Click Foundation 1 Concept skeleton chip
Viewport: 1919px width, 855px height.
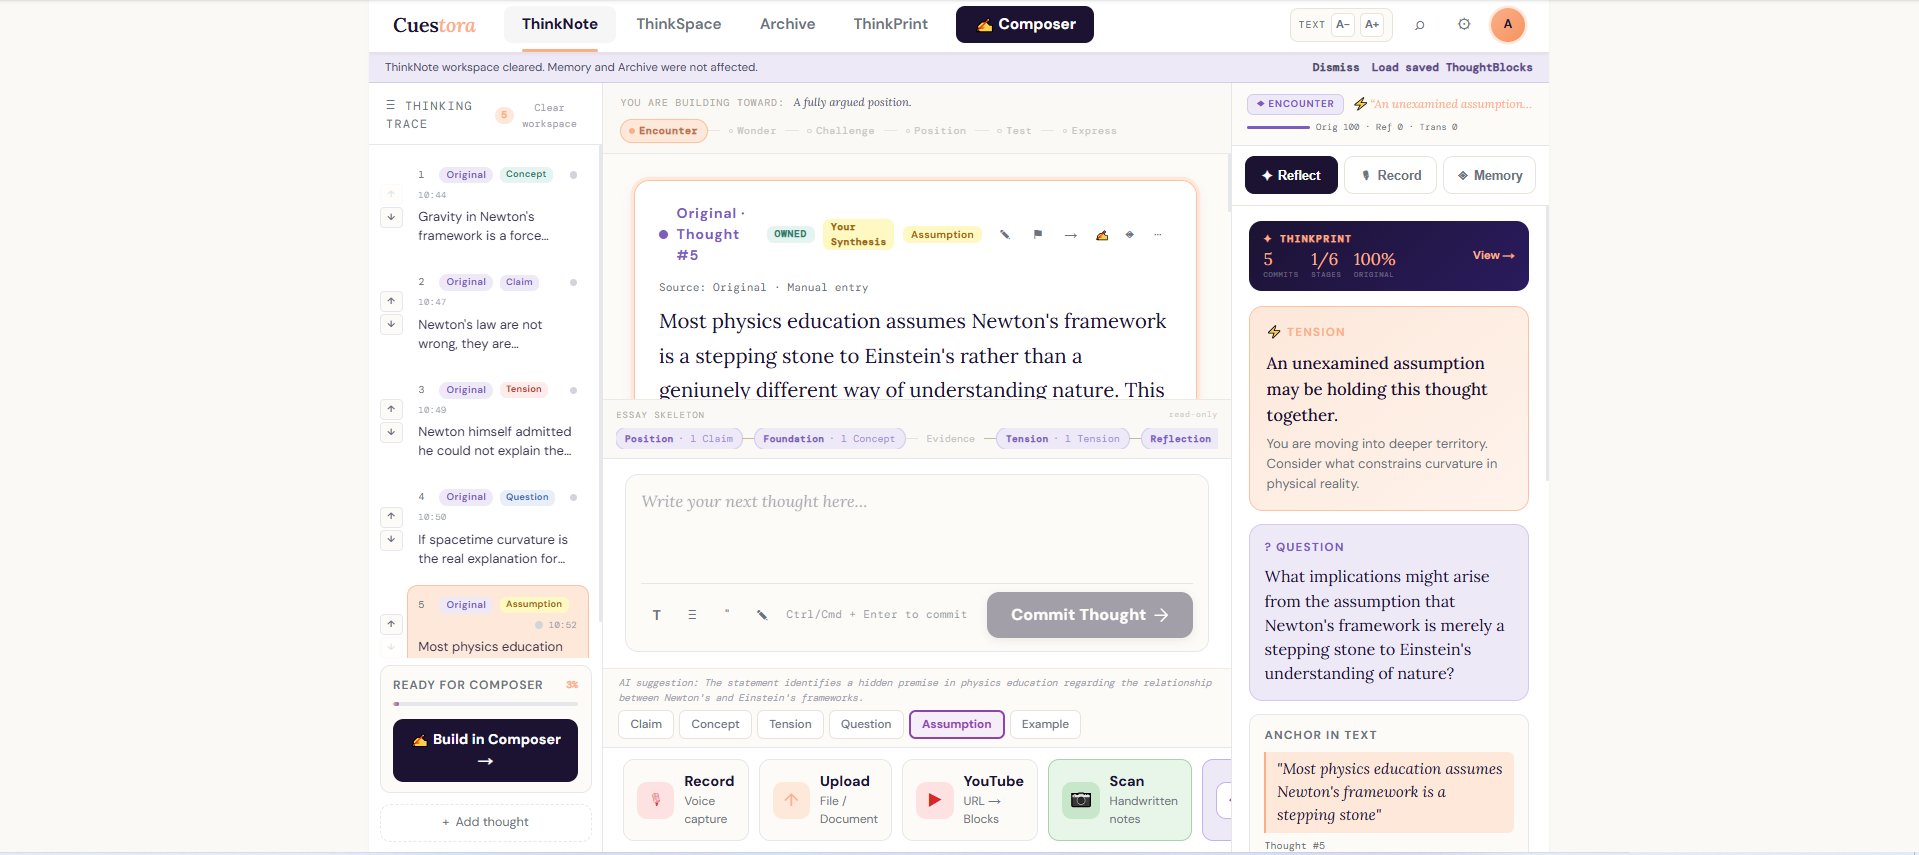pyautogui.click(x=829, y=439)
